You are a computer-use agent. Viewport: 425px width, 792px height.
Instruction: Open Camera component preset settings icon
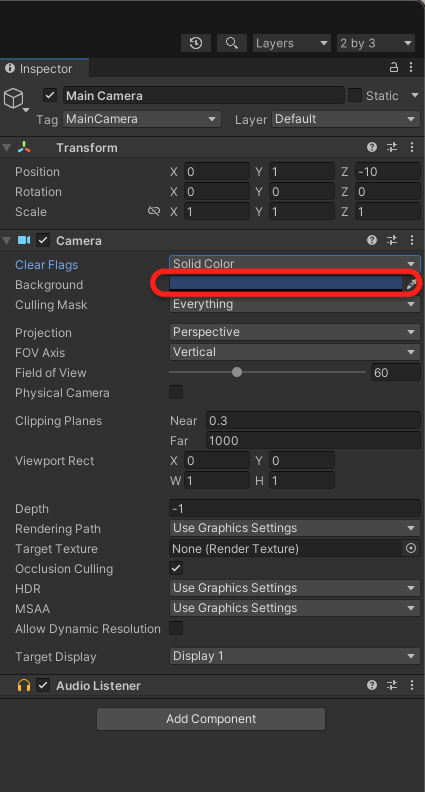(x=392, y=240)
